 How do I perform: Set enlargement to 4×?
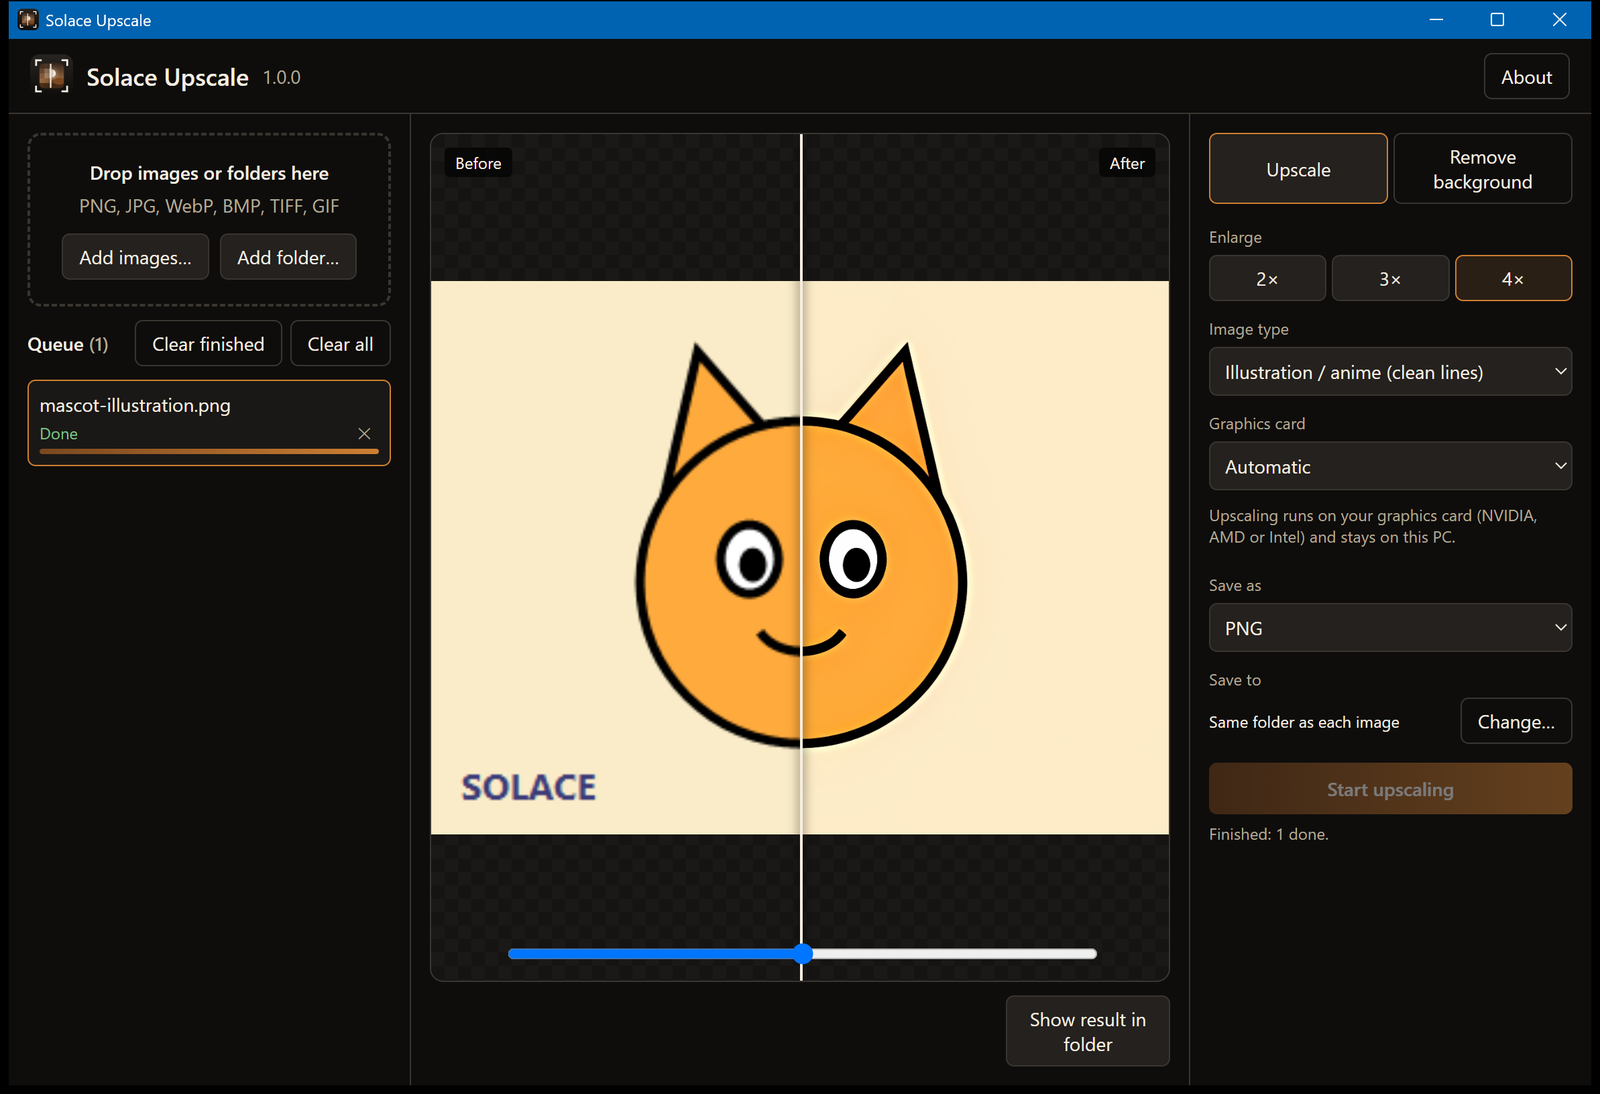pos(1513,278)
